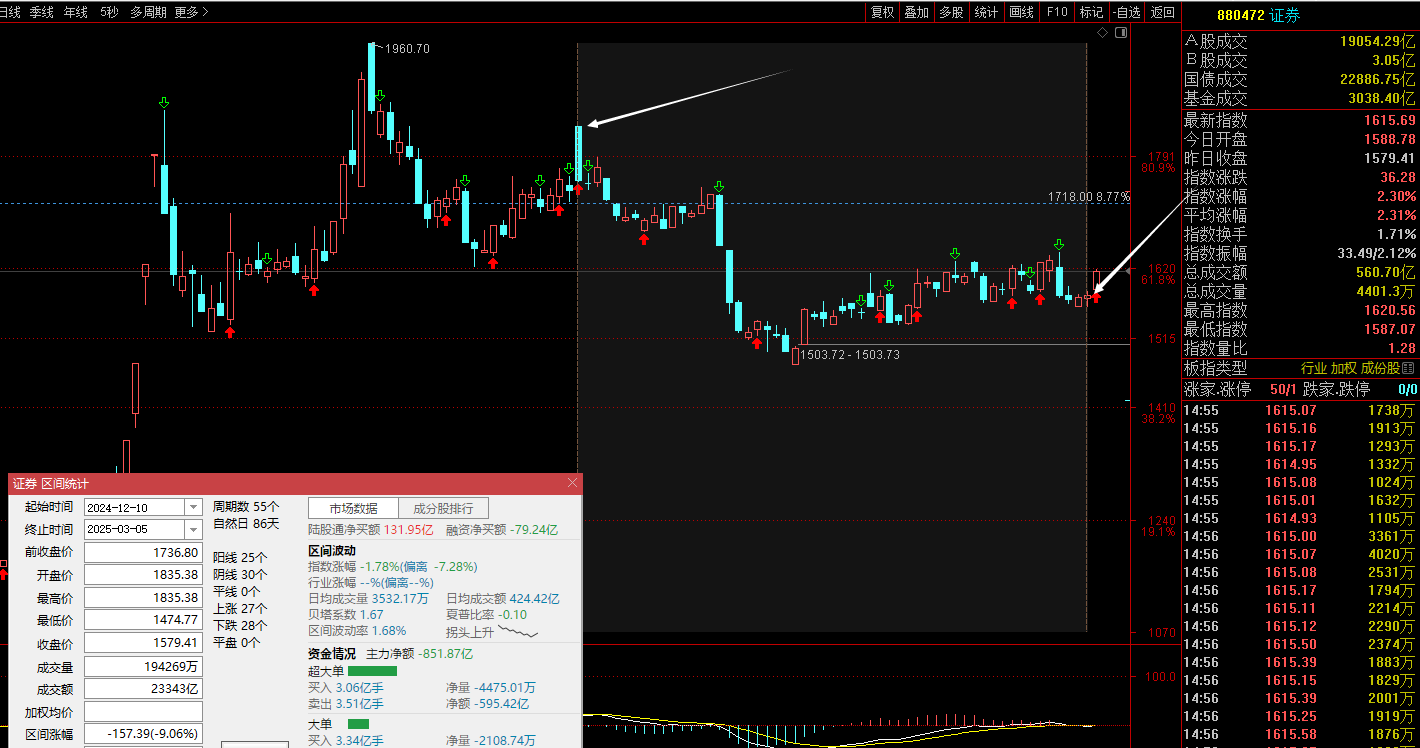
Task: Click the 1503.72 - 1503.73 low label
Action: (x=852, y=355)
